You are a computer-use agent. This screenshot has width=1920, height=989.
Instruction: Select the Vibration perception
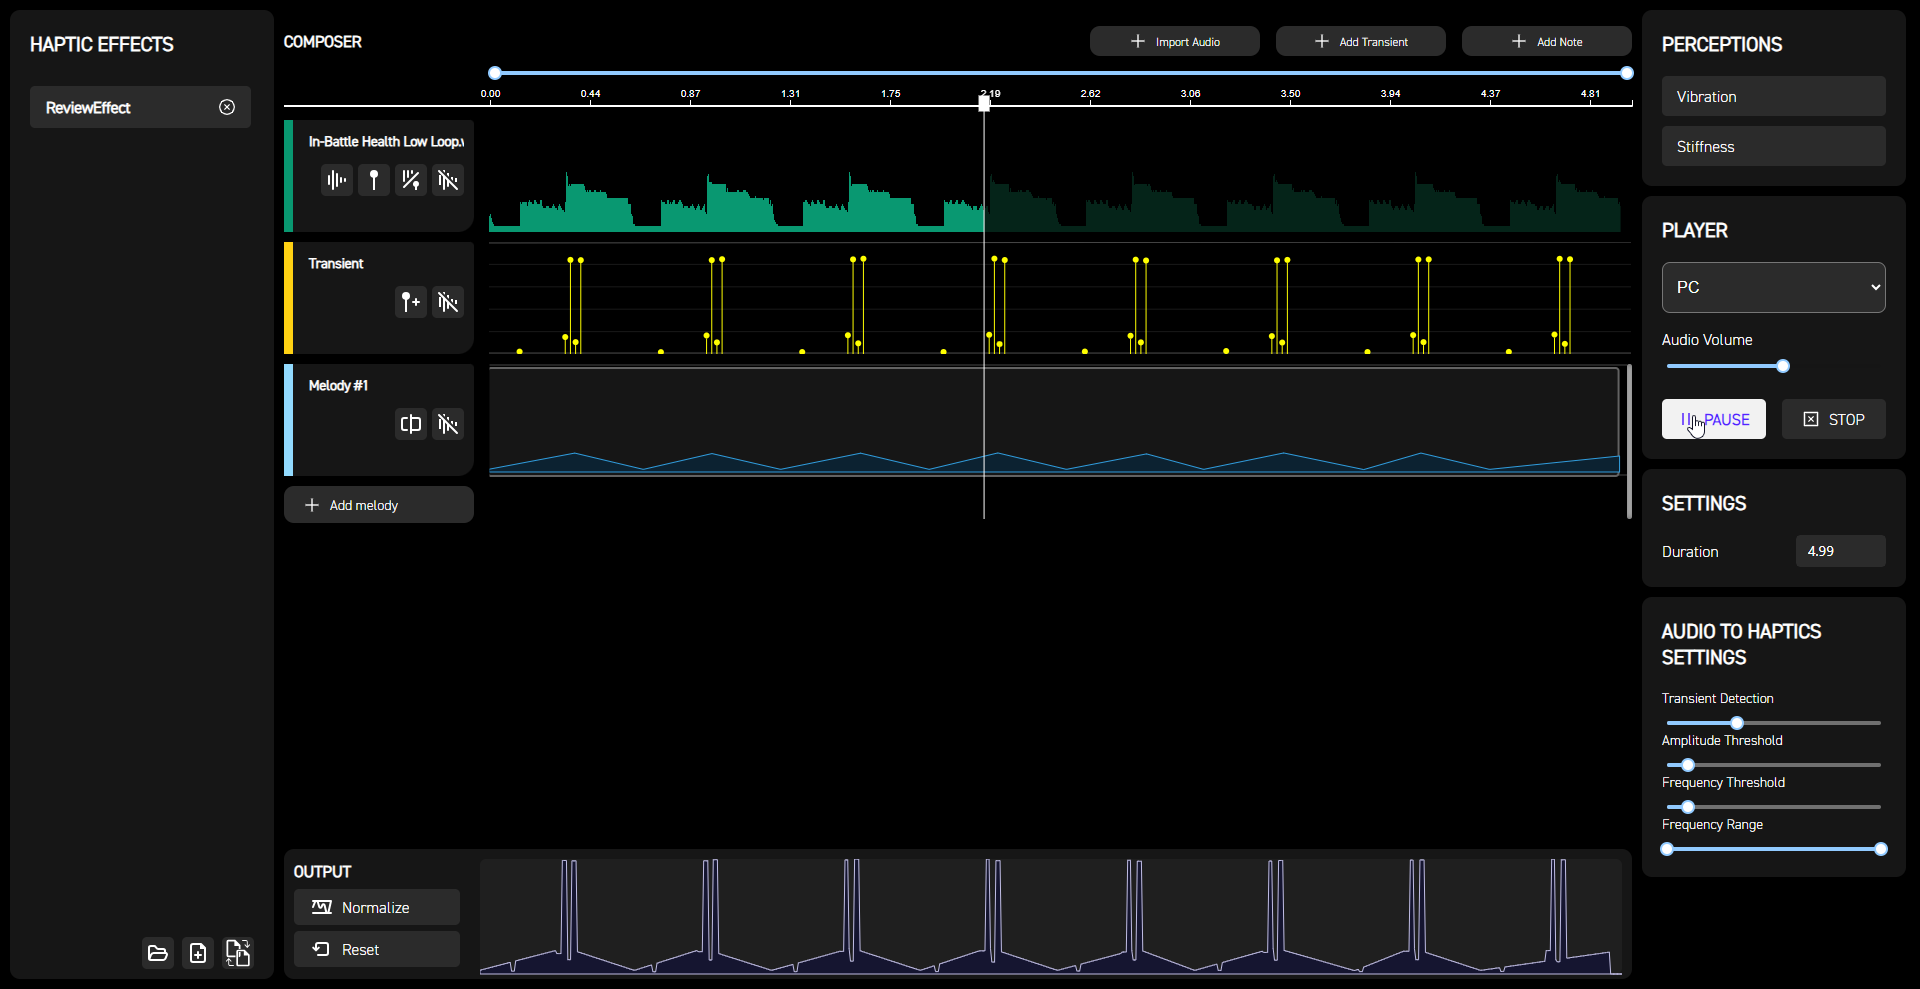click(x=1772, y=96)
